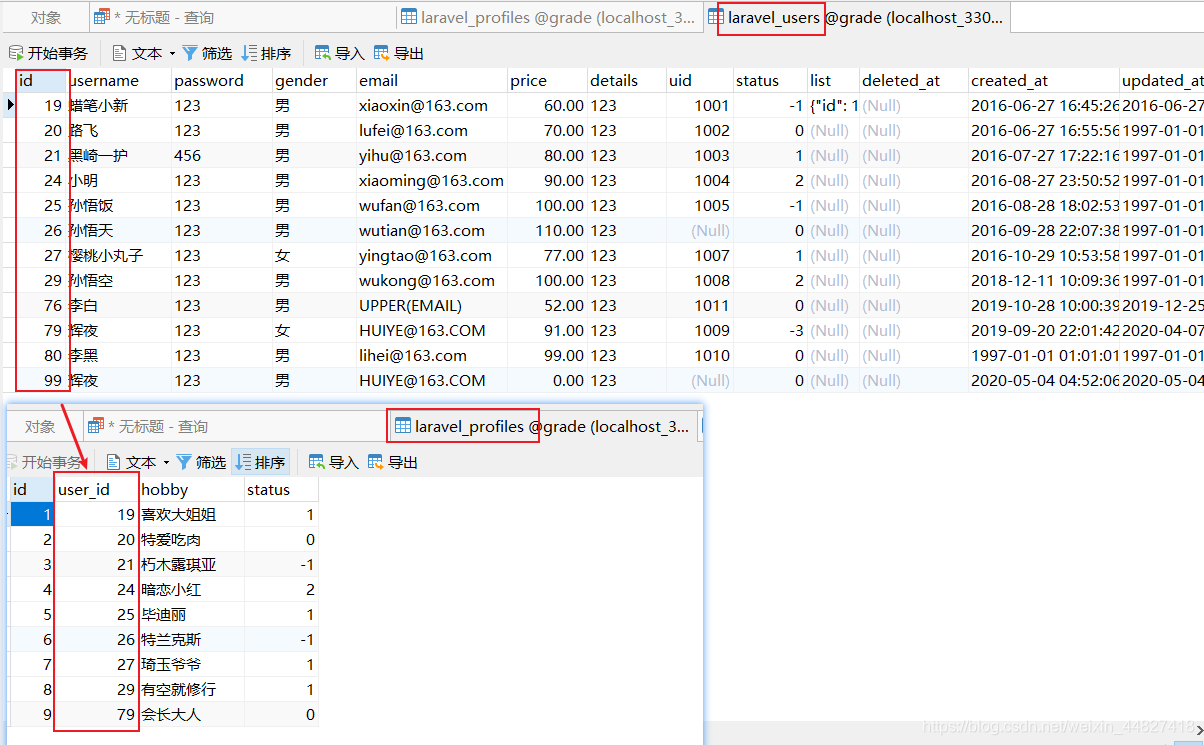The image size is (1204, 745).
Task: Switch to the 对象 tab in the upper window
Action: (46, 17)
